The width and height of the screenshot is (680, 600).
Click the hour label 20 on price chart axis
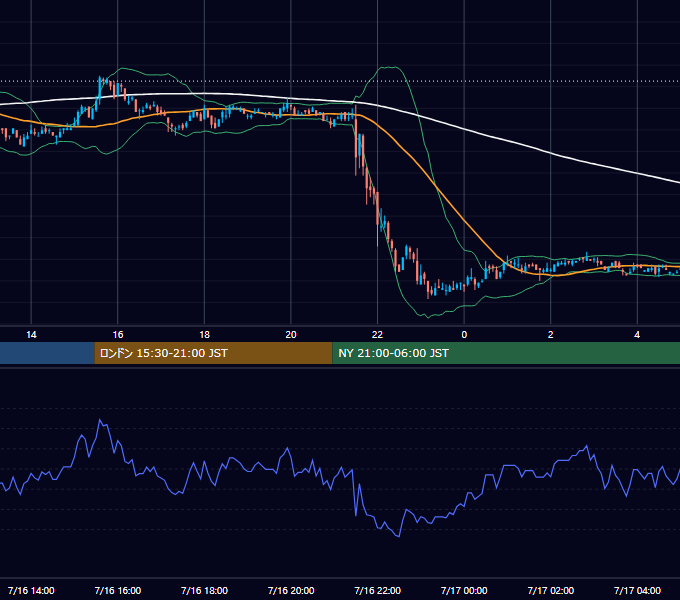click(291, 335)
